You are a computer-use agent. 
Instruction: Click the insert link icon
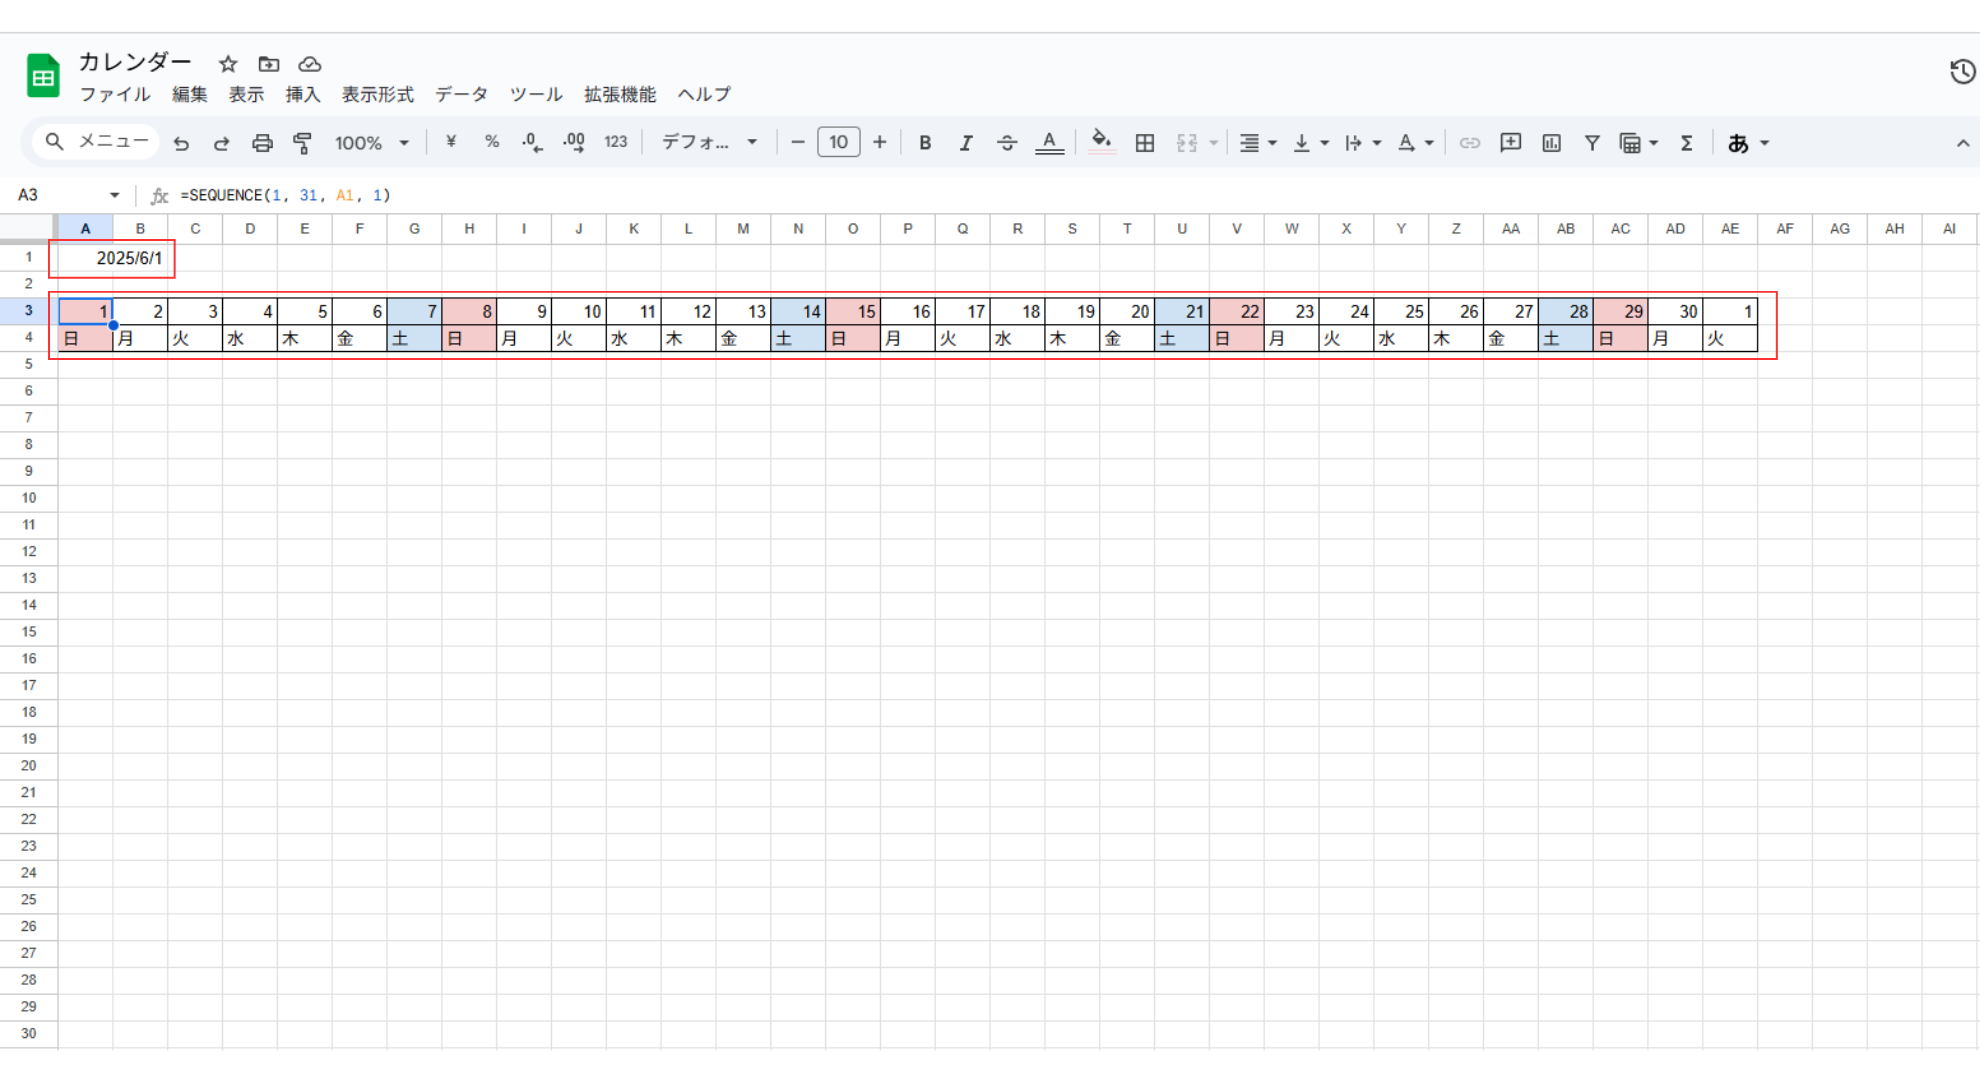(x=1469, y=143)
